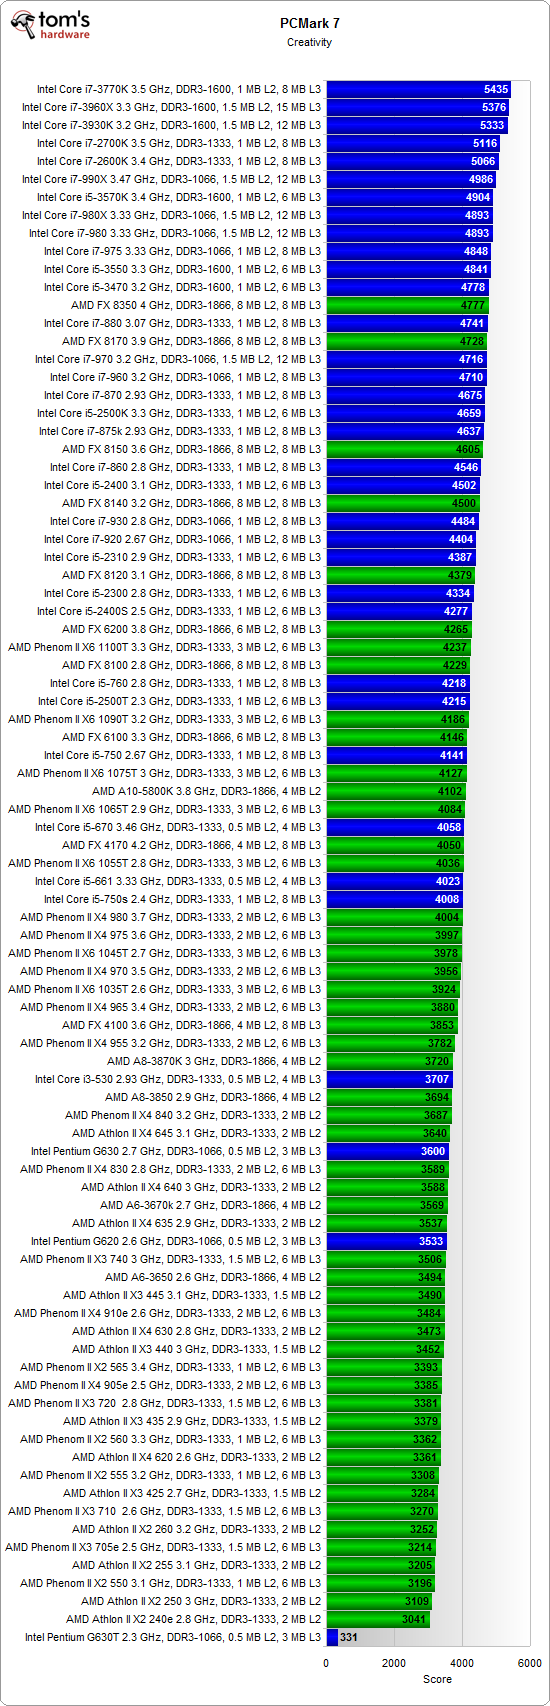Click the blue bar with value 3600
Screen dimensions: 550x1706
pyautogui.click(x=387, y=1151)
